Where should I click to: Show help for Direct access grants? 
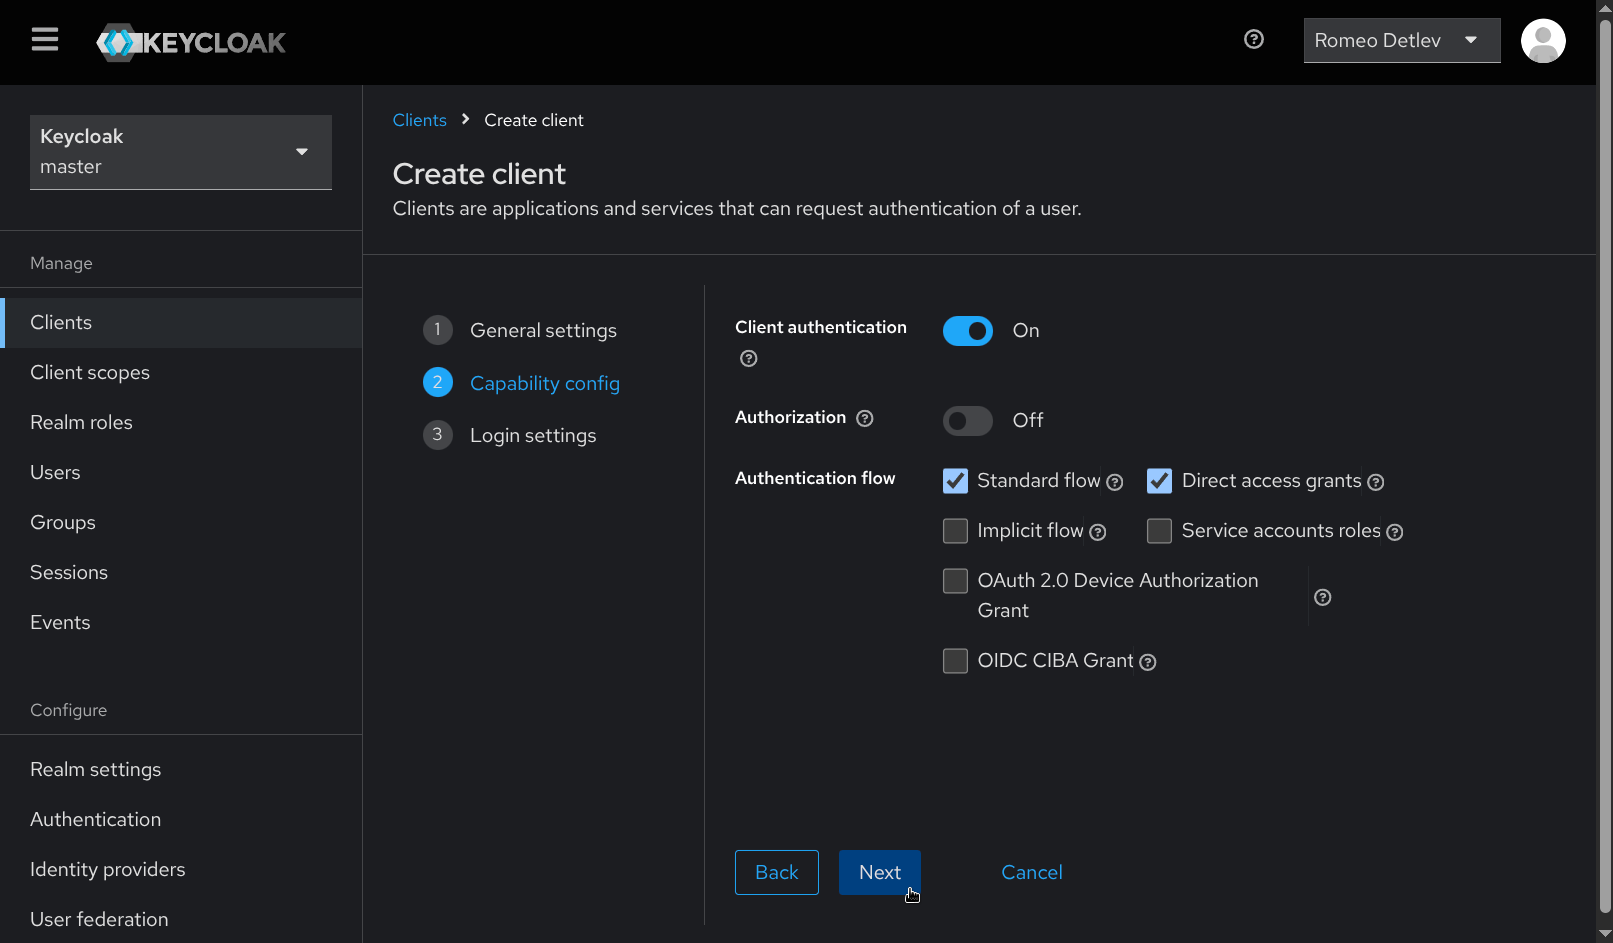[x=1376, y=482]
